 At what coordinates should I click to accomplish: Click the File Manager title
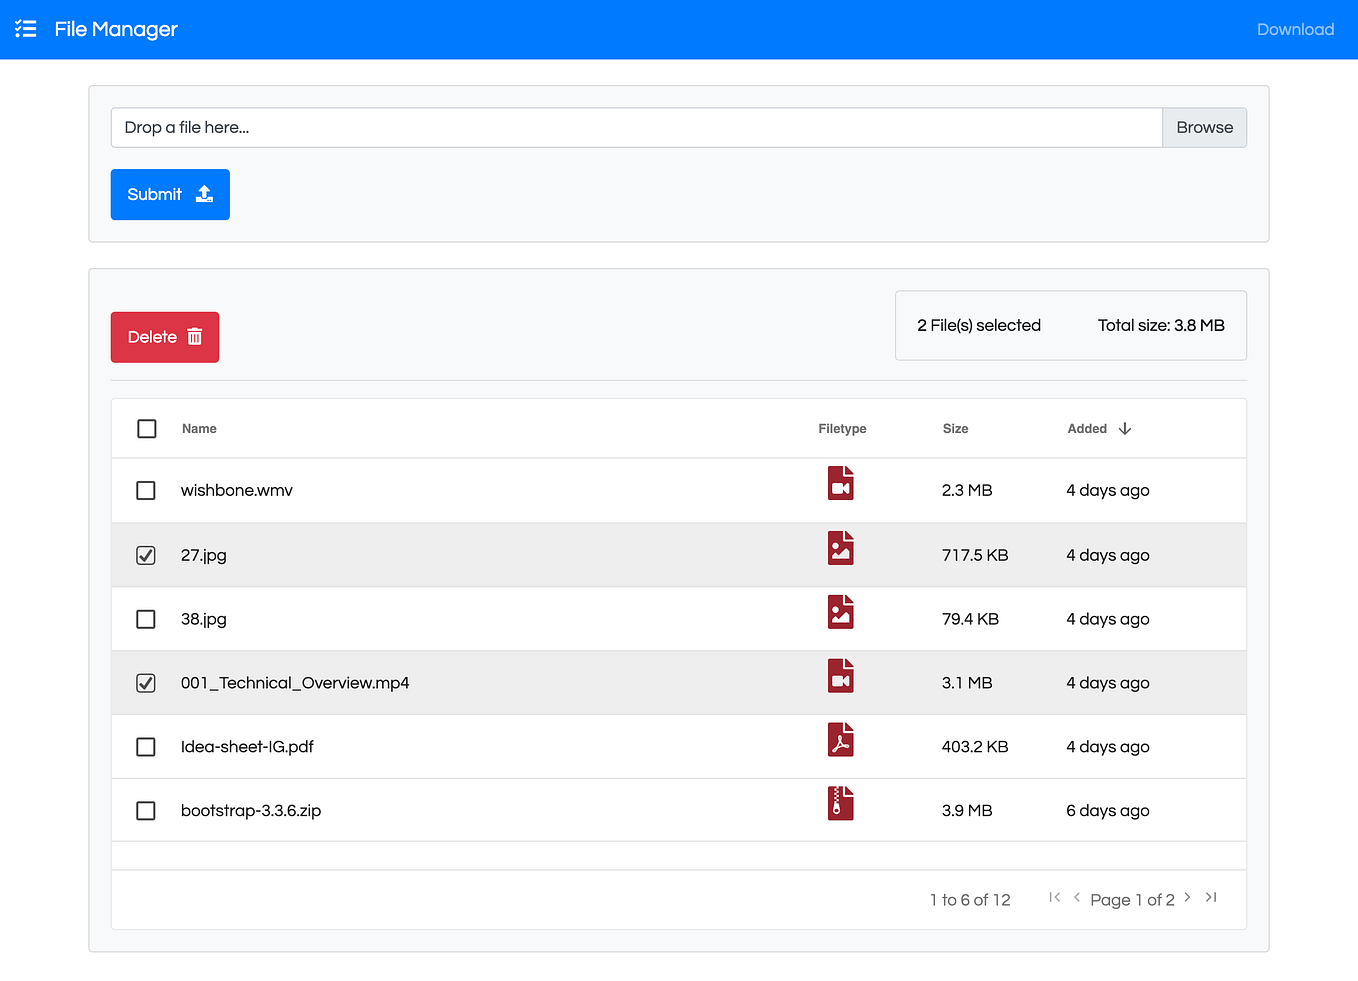[x=116, y=29]
